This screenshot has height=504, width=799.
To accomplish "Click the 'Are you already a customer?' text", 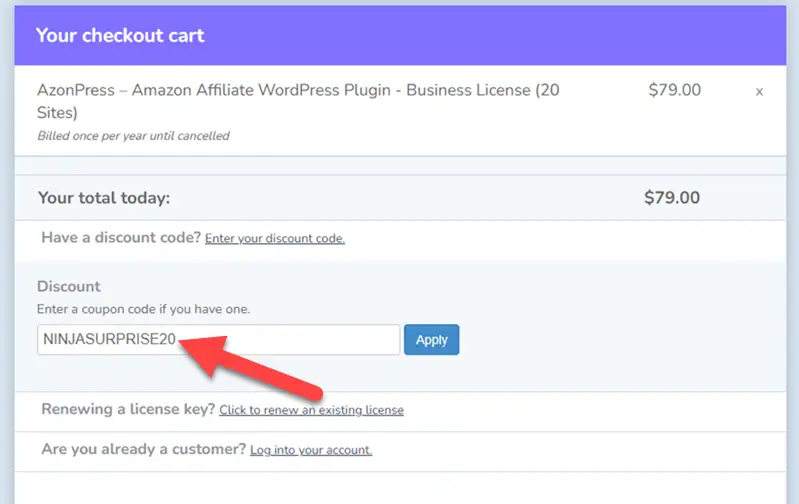I will pyautogui.click(x=144, y=449).
